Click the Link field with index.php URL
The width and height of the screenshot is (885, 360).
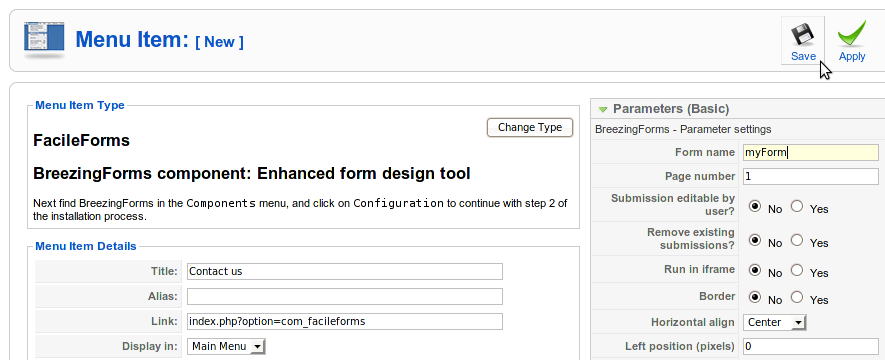coord(345,322)
